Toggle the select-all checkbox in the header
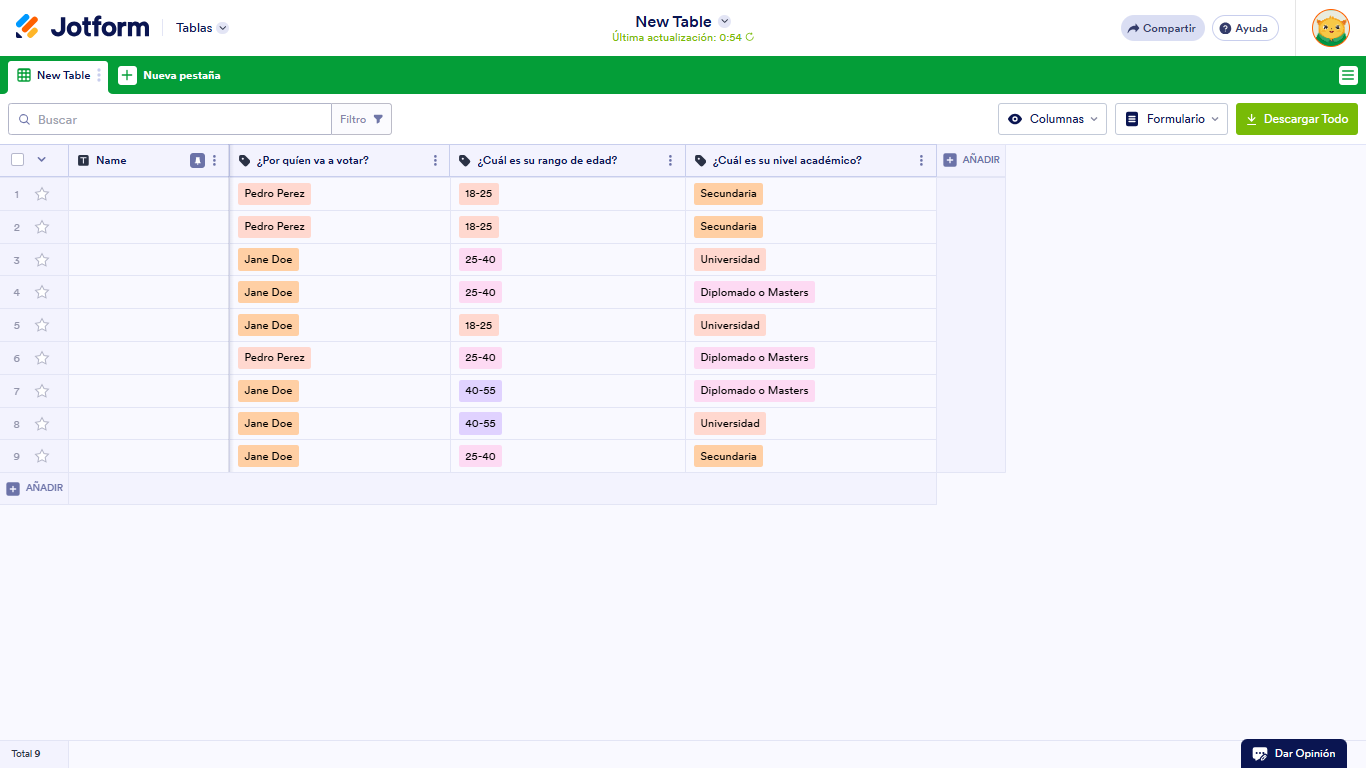 tap(16, 160)
